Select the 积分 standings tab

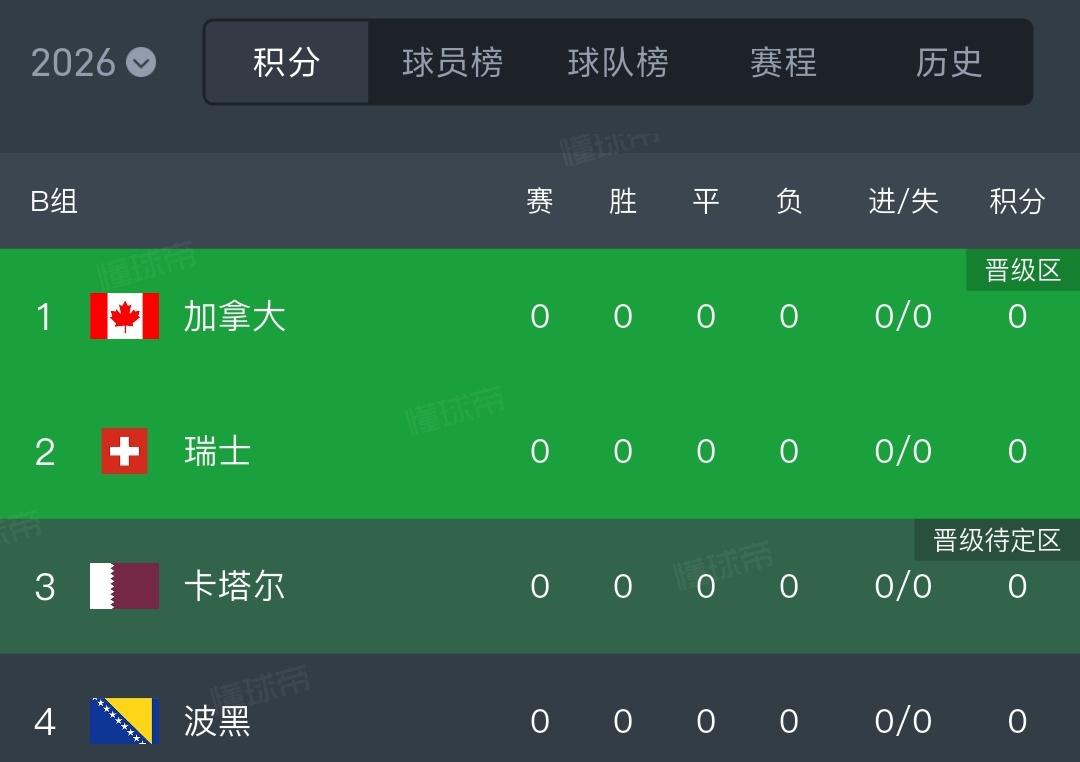286,62
